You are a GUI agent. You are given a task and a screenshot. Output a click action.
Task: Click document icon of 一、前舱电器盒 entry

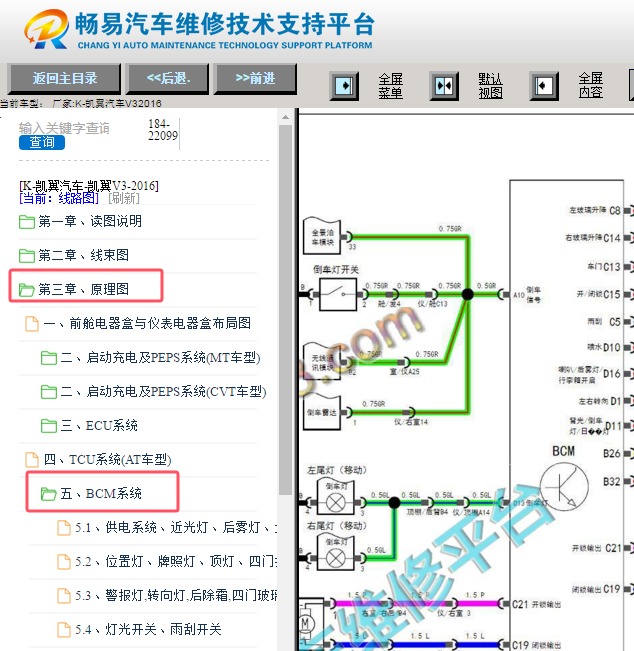click(32, 324)
